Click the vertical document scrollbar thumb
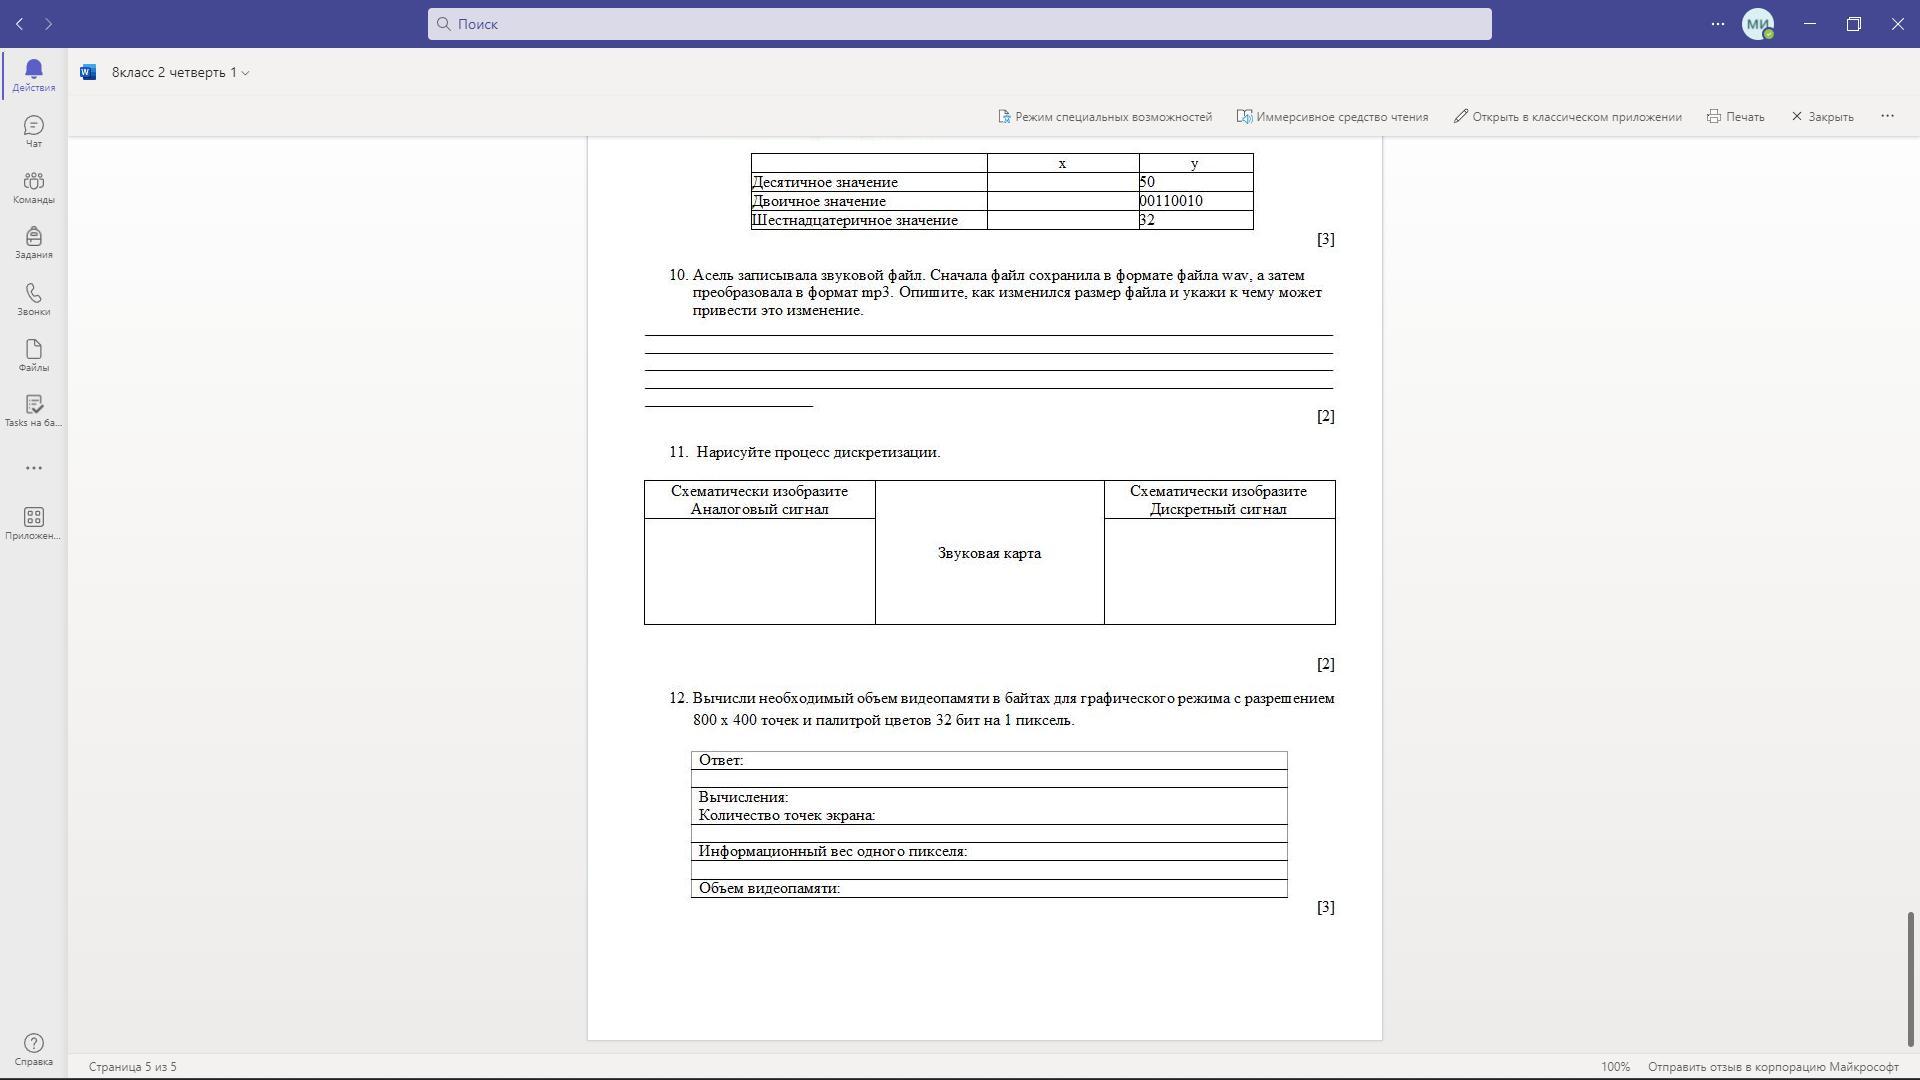This screenshot has height=1080, width=1920. (1911, 979)
